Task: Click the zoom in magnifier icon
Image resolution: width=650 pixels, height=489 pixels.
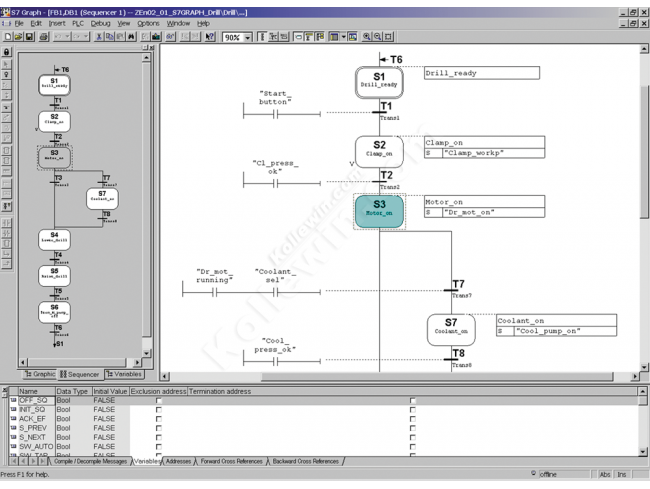Action: [x=365, y=36]
